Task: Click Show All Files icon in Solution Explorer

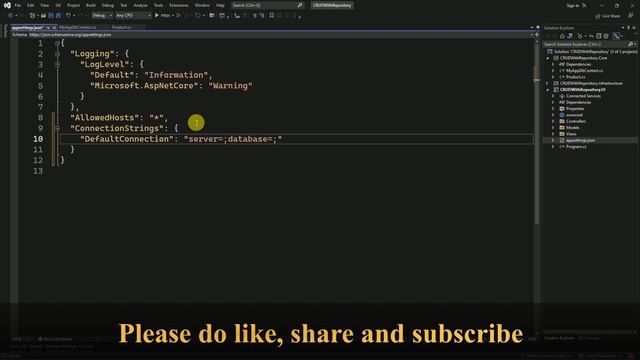Action: [x=606, y=36]
